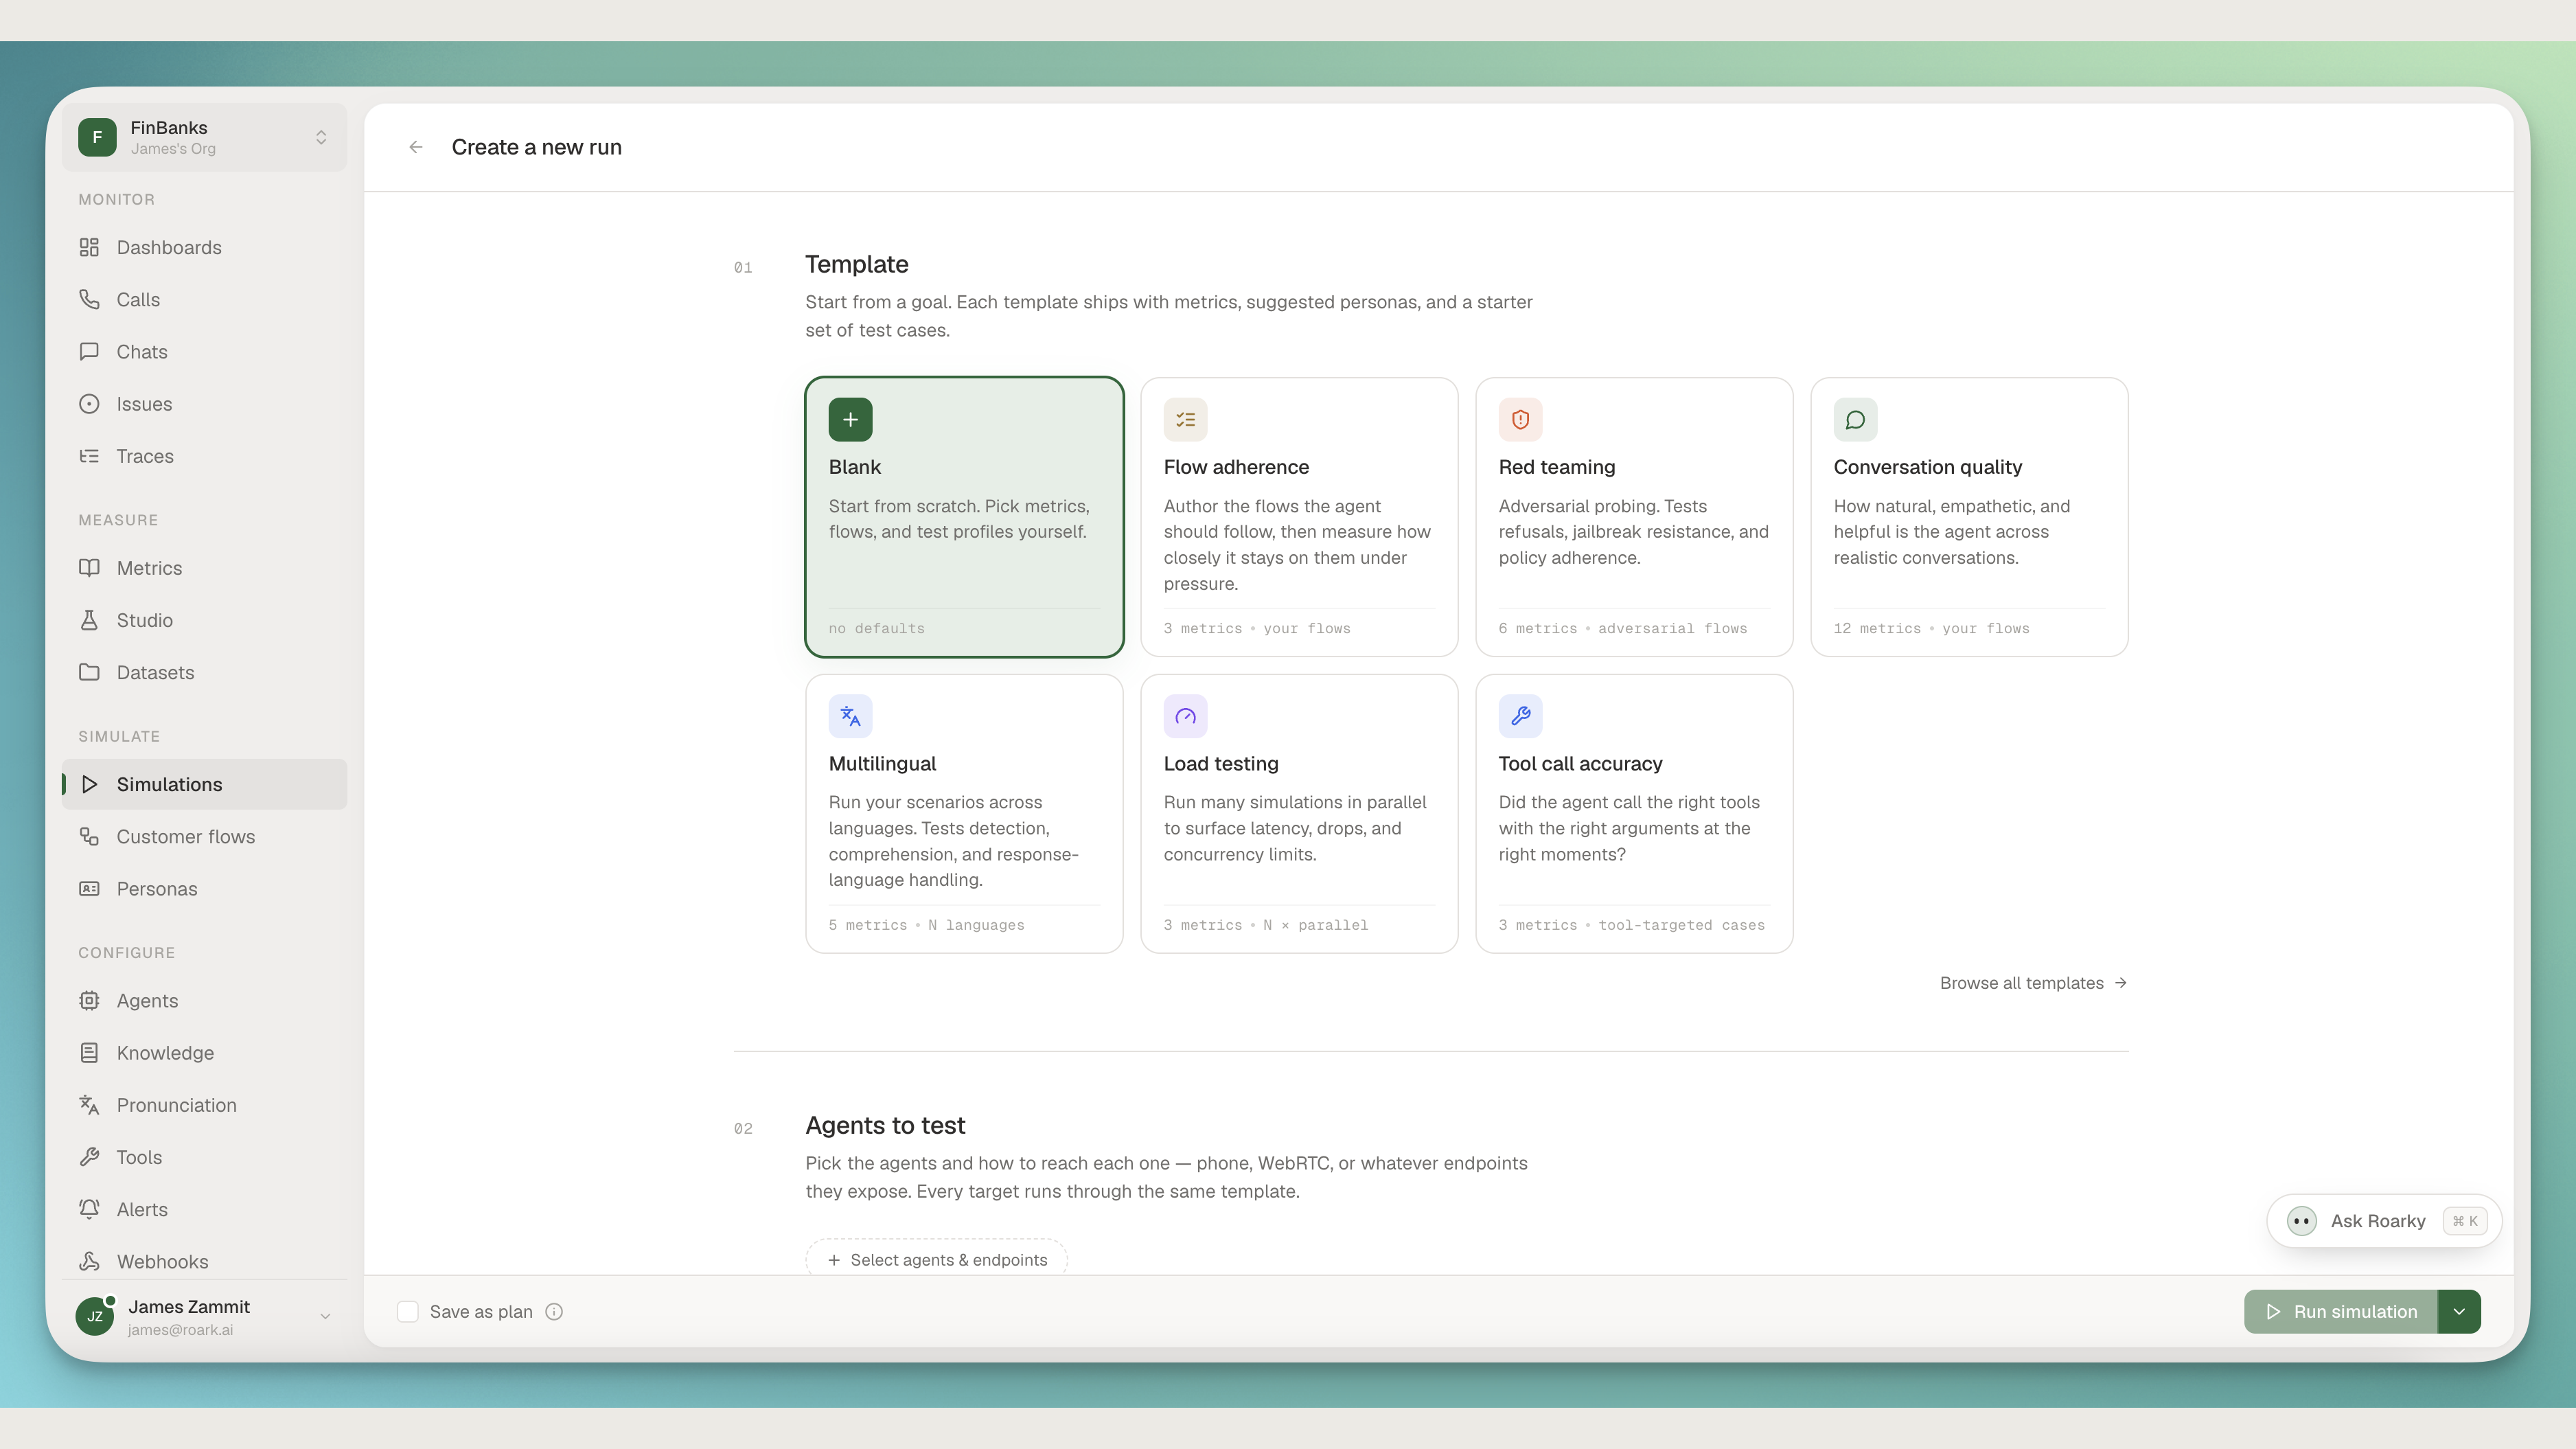
Task: Click the Tool call accuracy wrench icon
Action: click(1520, 716)
